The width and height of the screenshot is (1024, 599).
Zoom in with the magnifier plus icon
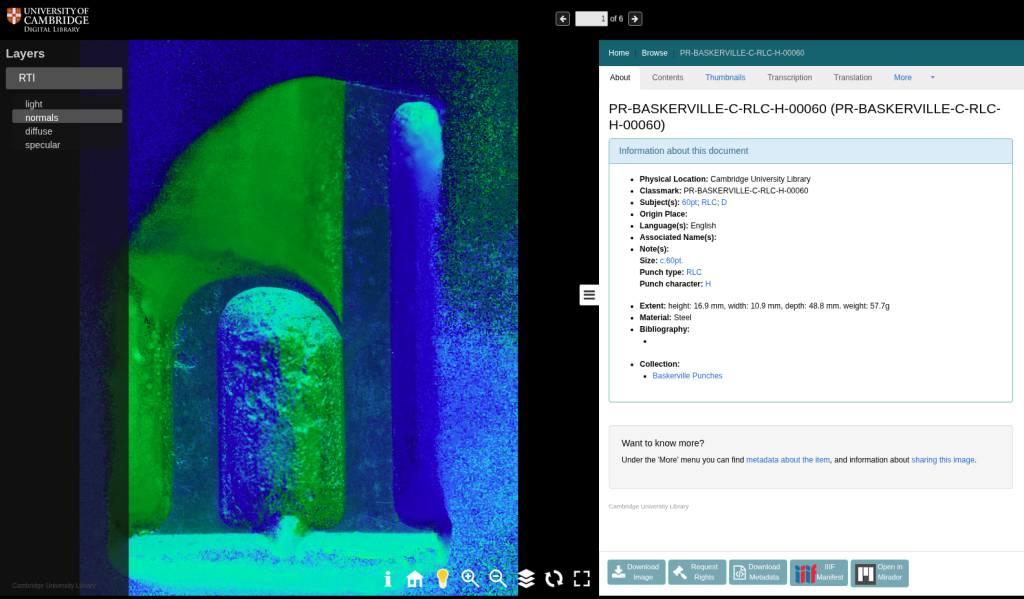tap(470, 579)
